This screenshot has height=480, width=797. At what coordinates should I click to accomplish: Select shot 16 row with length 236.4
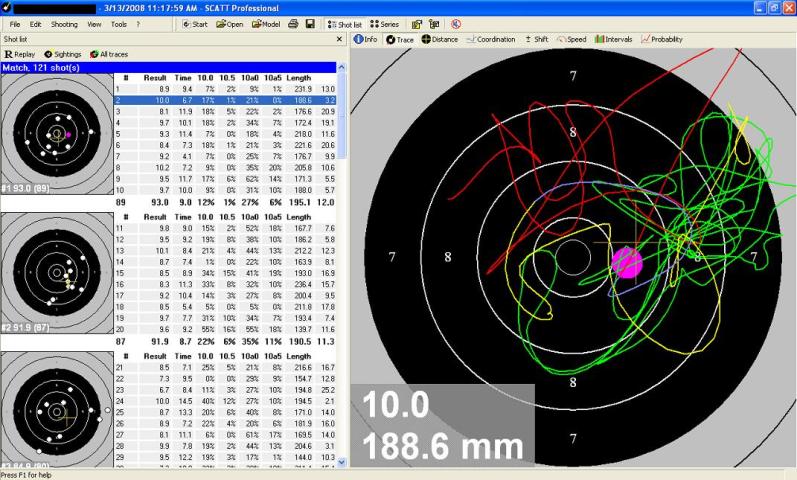225,284
